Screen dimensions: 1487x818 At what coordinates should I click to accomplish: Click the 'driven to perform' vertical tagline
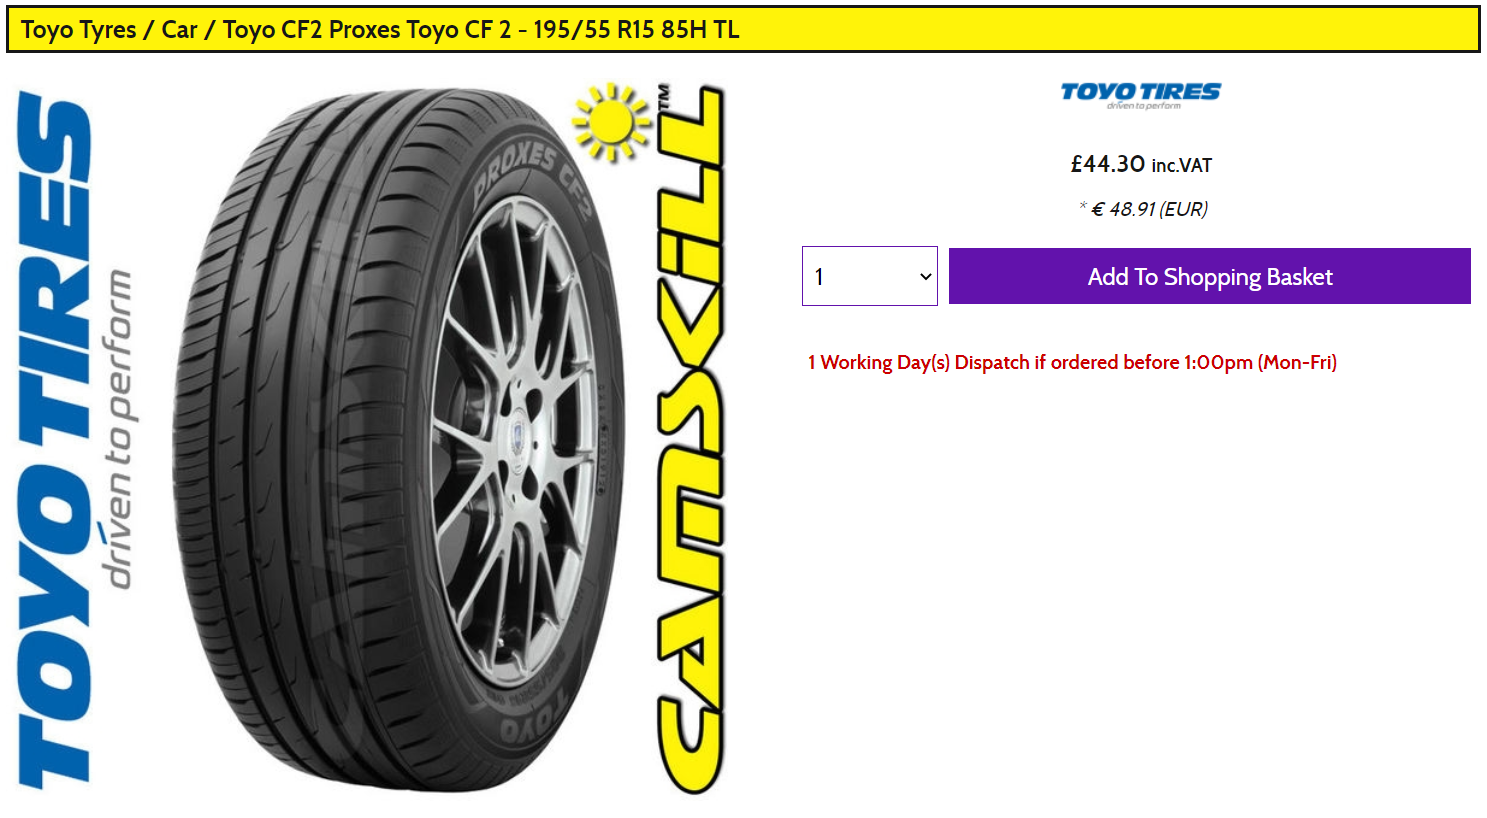[118, 430]
